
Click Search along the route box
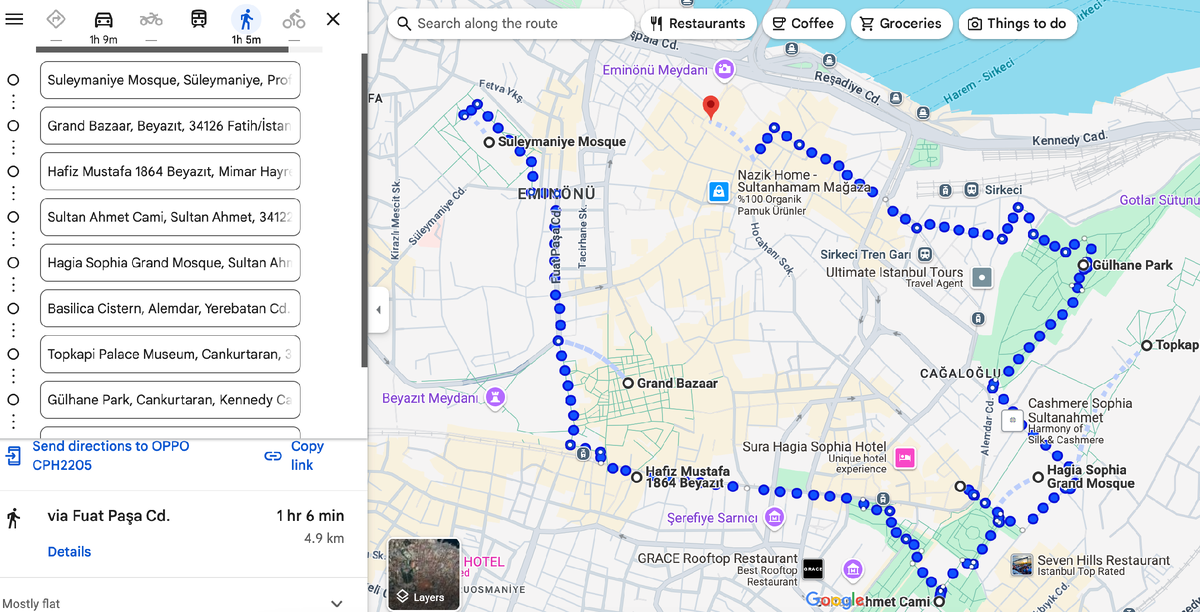click(511, 23)
